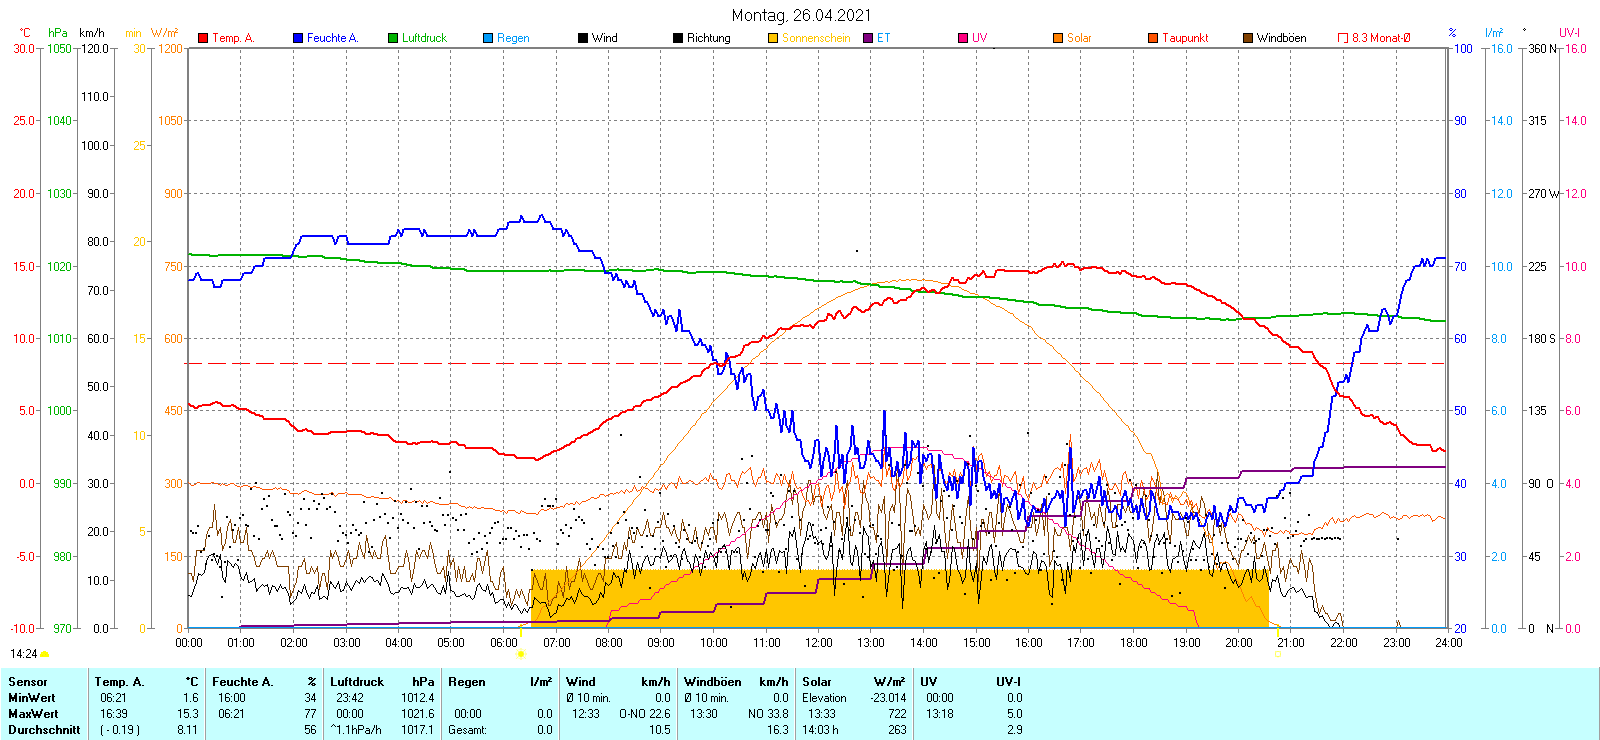The width and height of the screenshot is (1600, 740).
Task: Click the orange Solar legend square
Action: [x=1058, y=38]
